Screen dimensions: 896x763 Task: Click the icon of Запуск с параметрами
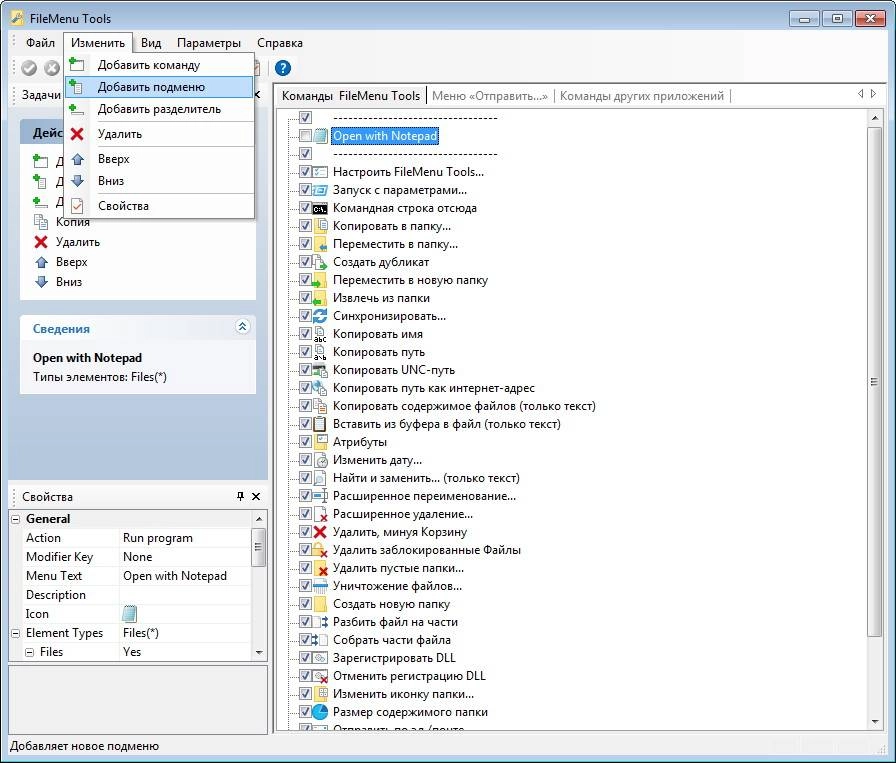pos(321,190)
